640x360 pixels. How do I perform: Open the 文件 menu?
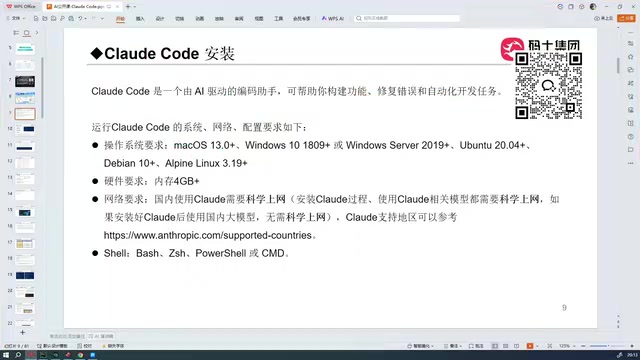tap(15, 18)
